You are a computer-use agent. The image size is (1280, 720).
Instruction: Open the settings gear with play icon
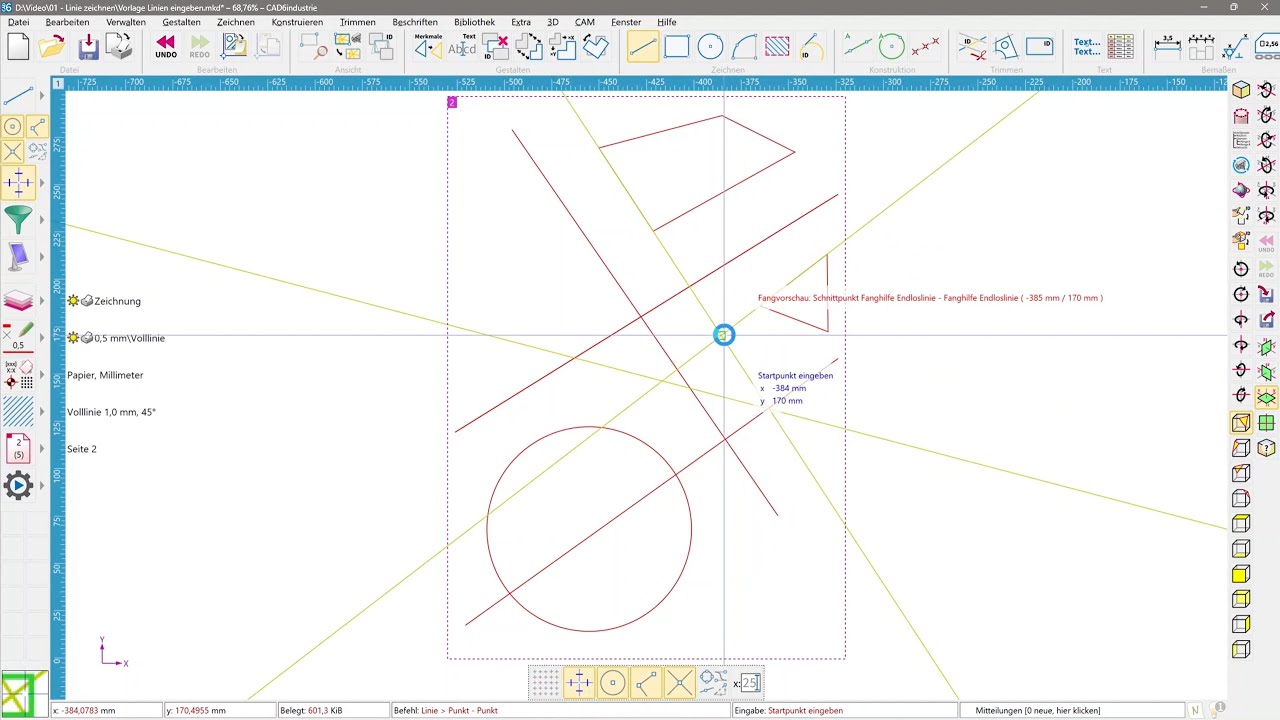18,486
